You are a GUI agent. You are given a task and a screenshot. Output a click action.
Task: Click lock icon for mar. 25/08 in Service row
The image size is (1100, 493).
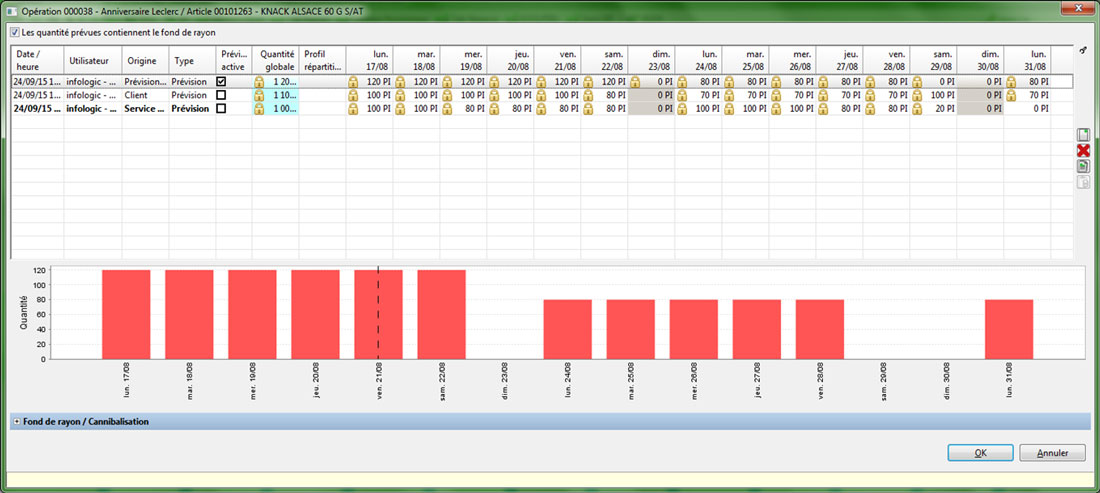point(729,109)
